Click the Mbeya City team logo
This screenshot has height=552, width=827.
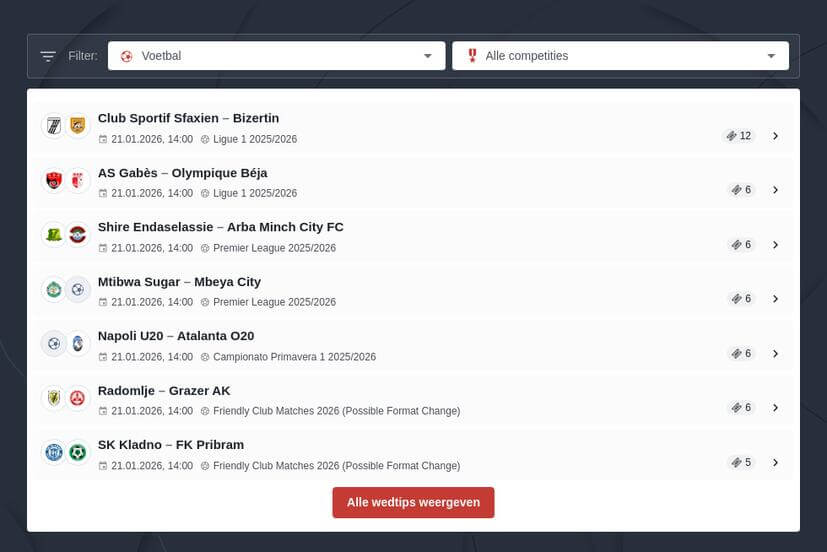pyautogui.click(x=78, y=290)
